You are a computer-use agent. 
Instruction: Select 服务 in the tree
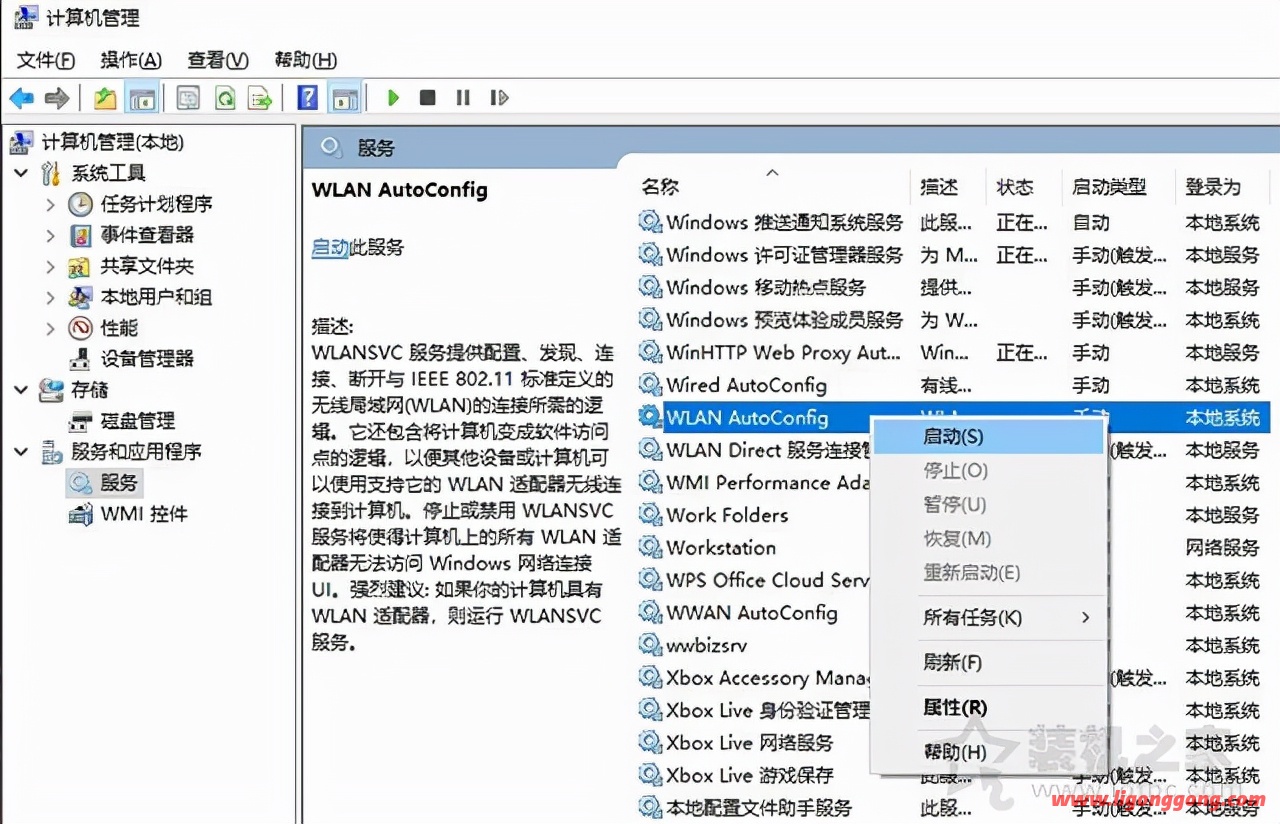tap(104, 483)
